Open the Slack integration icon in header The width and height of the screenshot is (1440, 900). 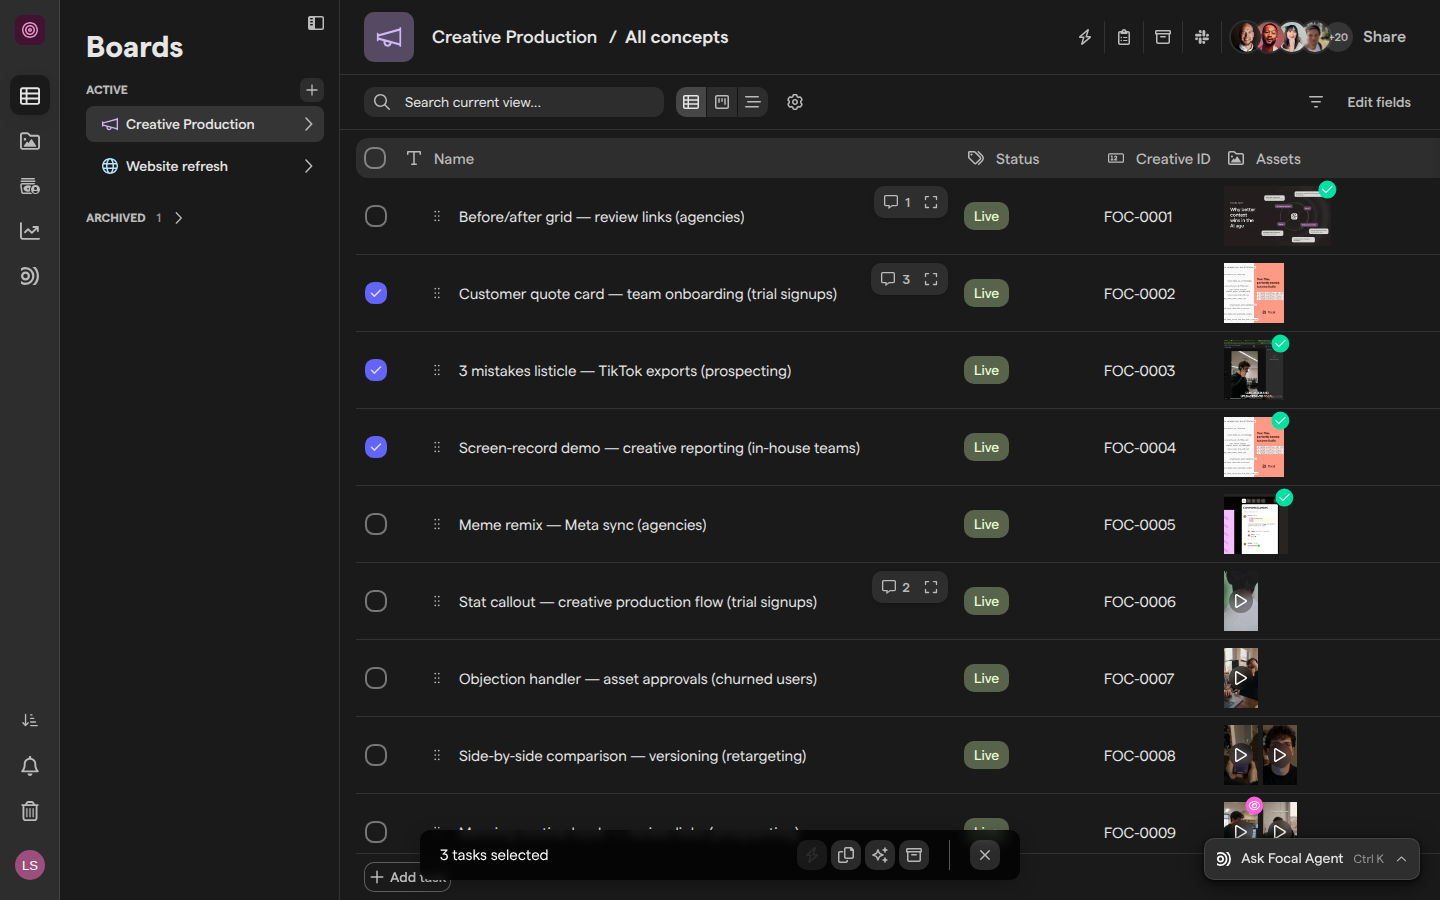point(1202,37)
